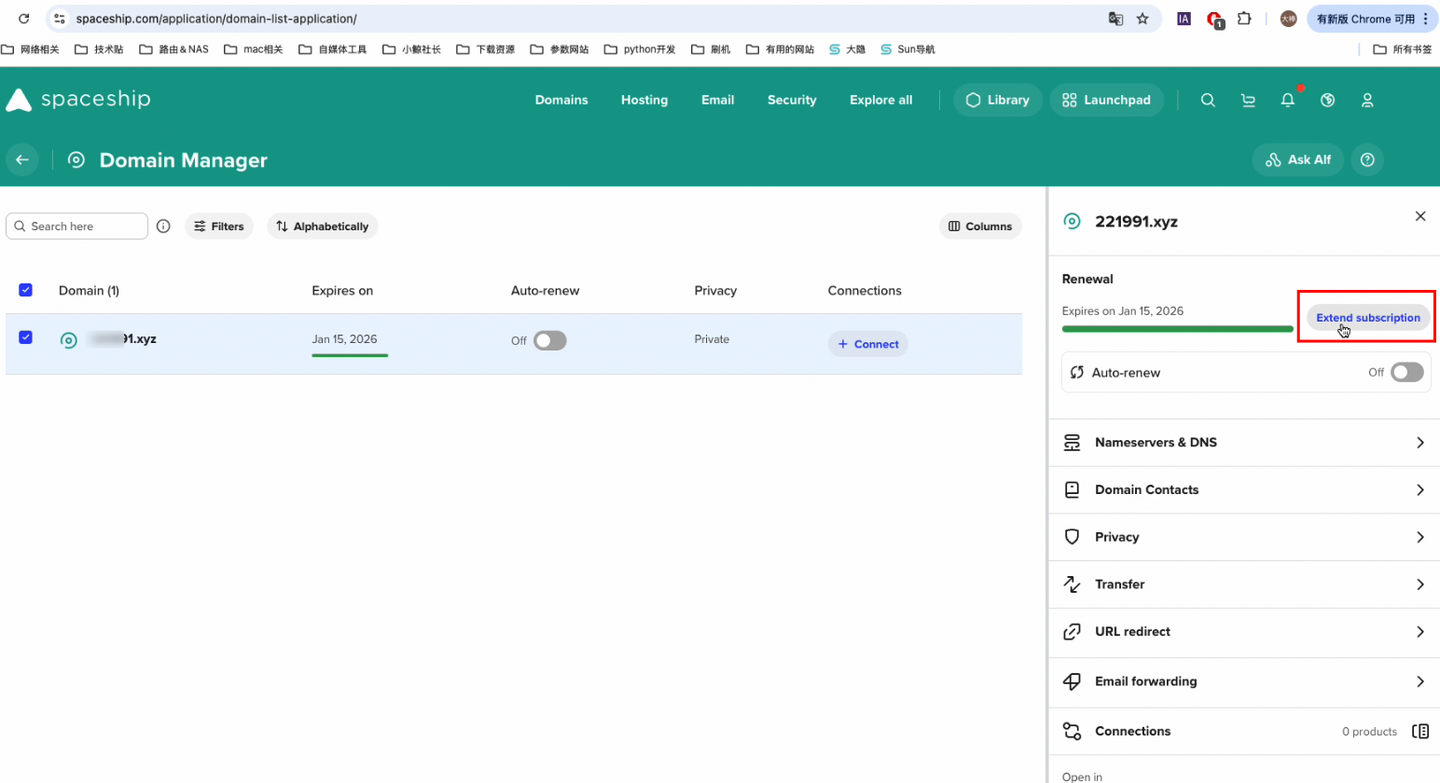The height and width of the screenshot is (783, 1440).
Task: Click the Expires on column header
Action: [342, 291]
